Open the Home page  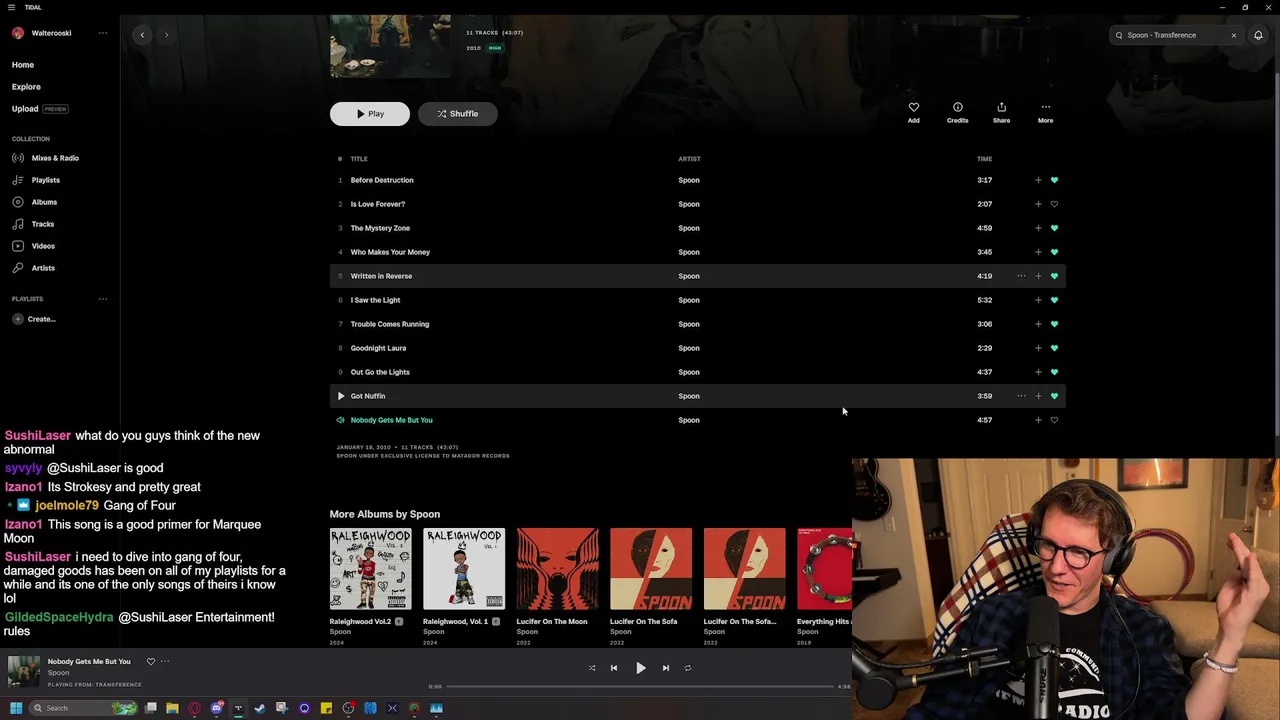click(x=23, y=65)
